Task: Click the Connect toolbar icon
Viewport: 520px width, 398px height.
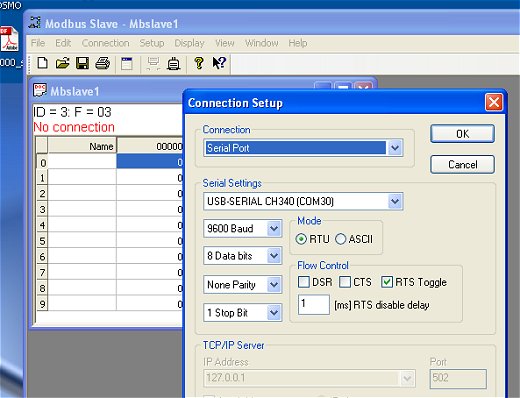Action: pos(153,63)
